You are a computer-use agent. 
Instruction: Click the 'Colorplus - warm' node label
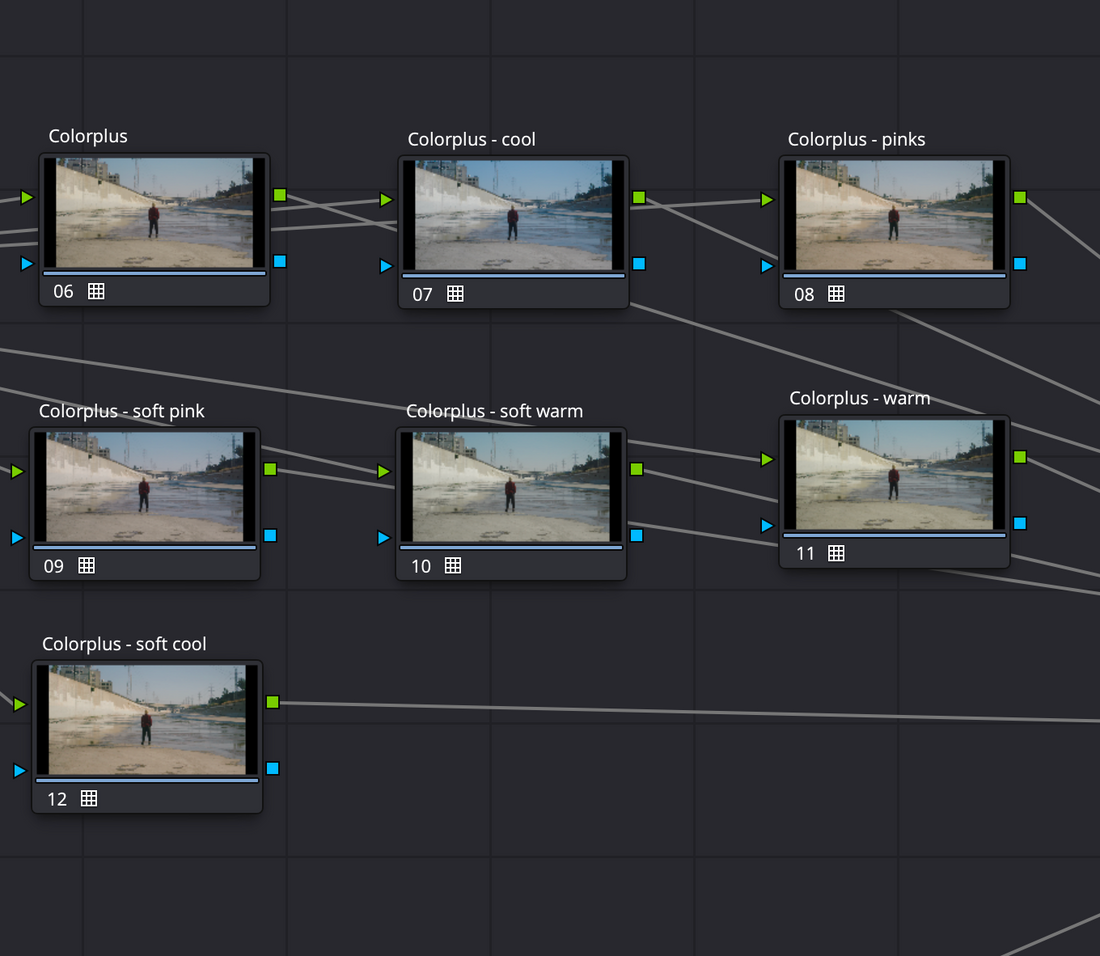(x=860, y=398)
